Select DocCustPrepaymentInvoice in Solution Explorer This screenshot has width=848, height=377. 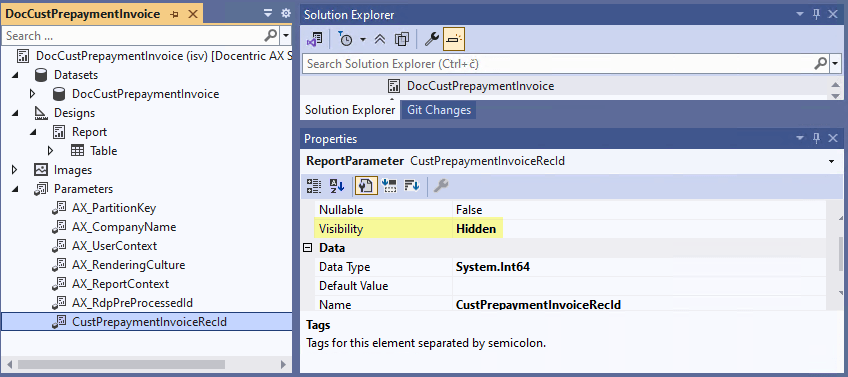tap(480, 86)
